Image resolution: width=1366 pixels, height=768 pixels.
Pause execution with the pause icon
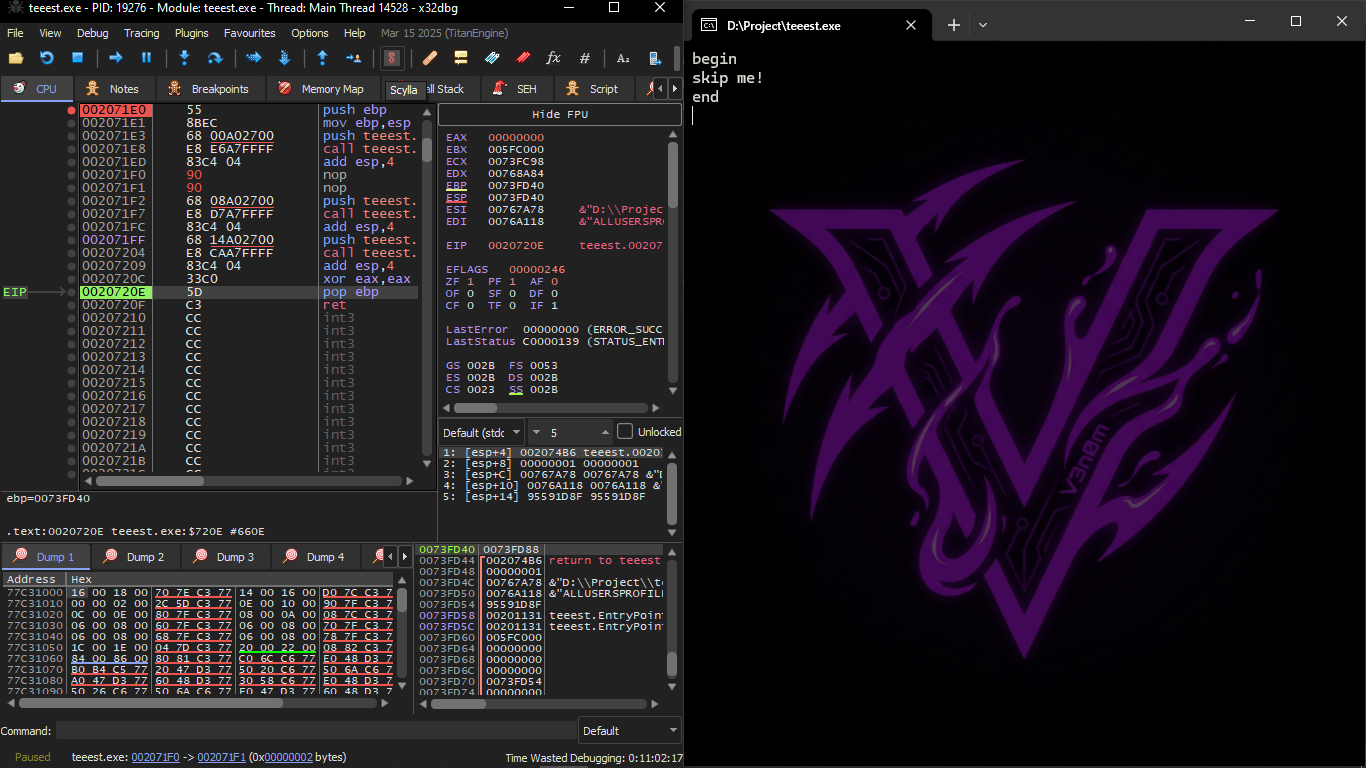146,58
